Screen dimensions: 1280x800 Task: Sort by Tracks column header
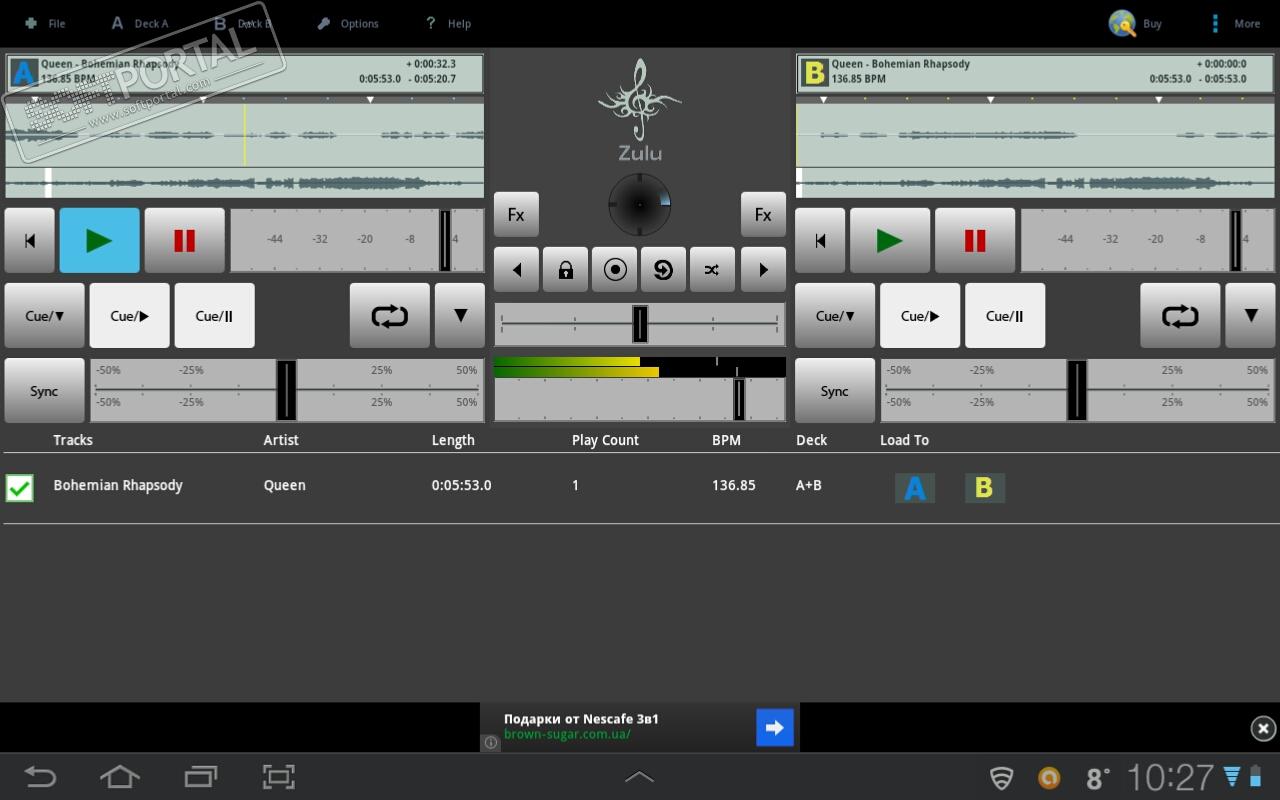pyautogui.click(x=73, y=440)
